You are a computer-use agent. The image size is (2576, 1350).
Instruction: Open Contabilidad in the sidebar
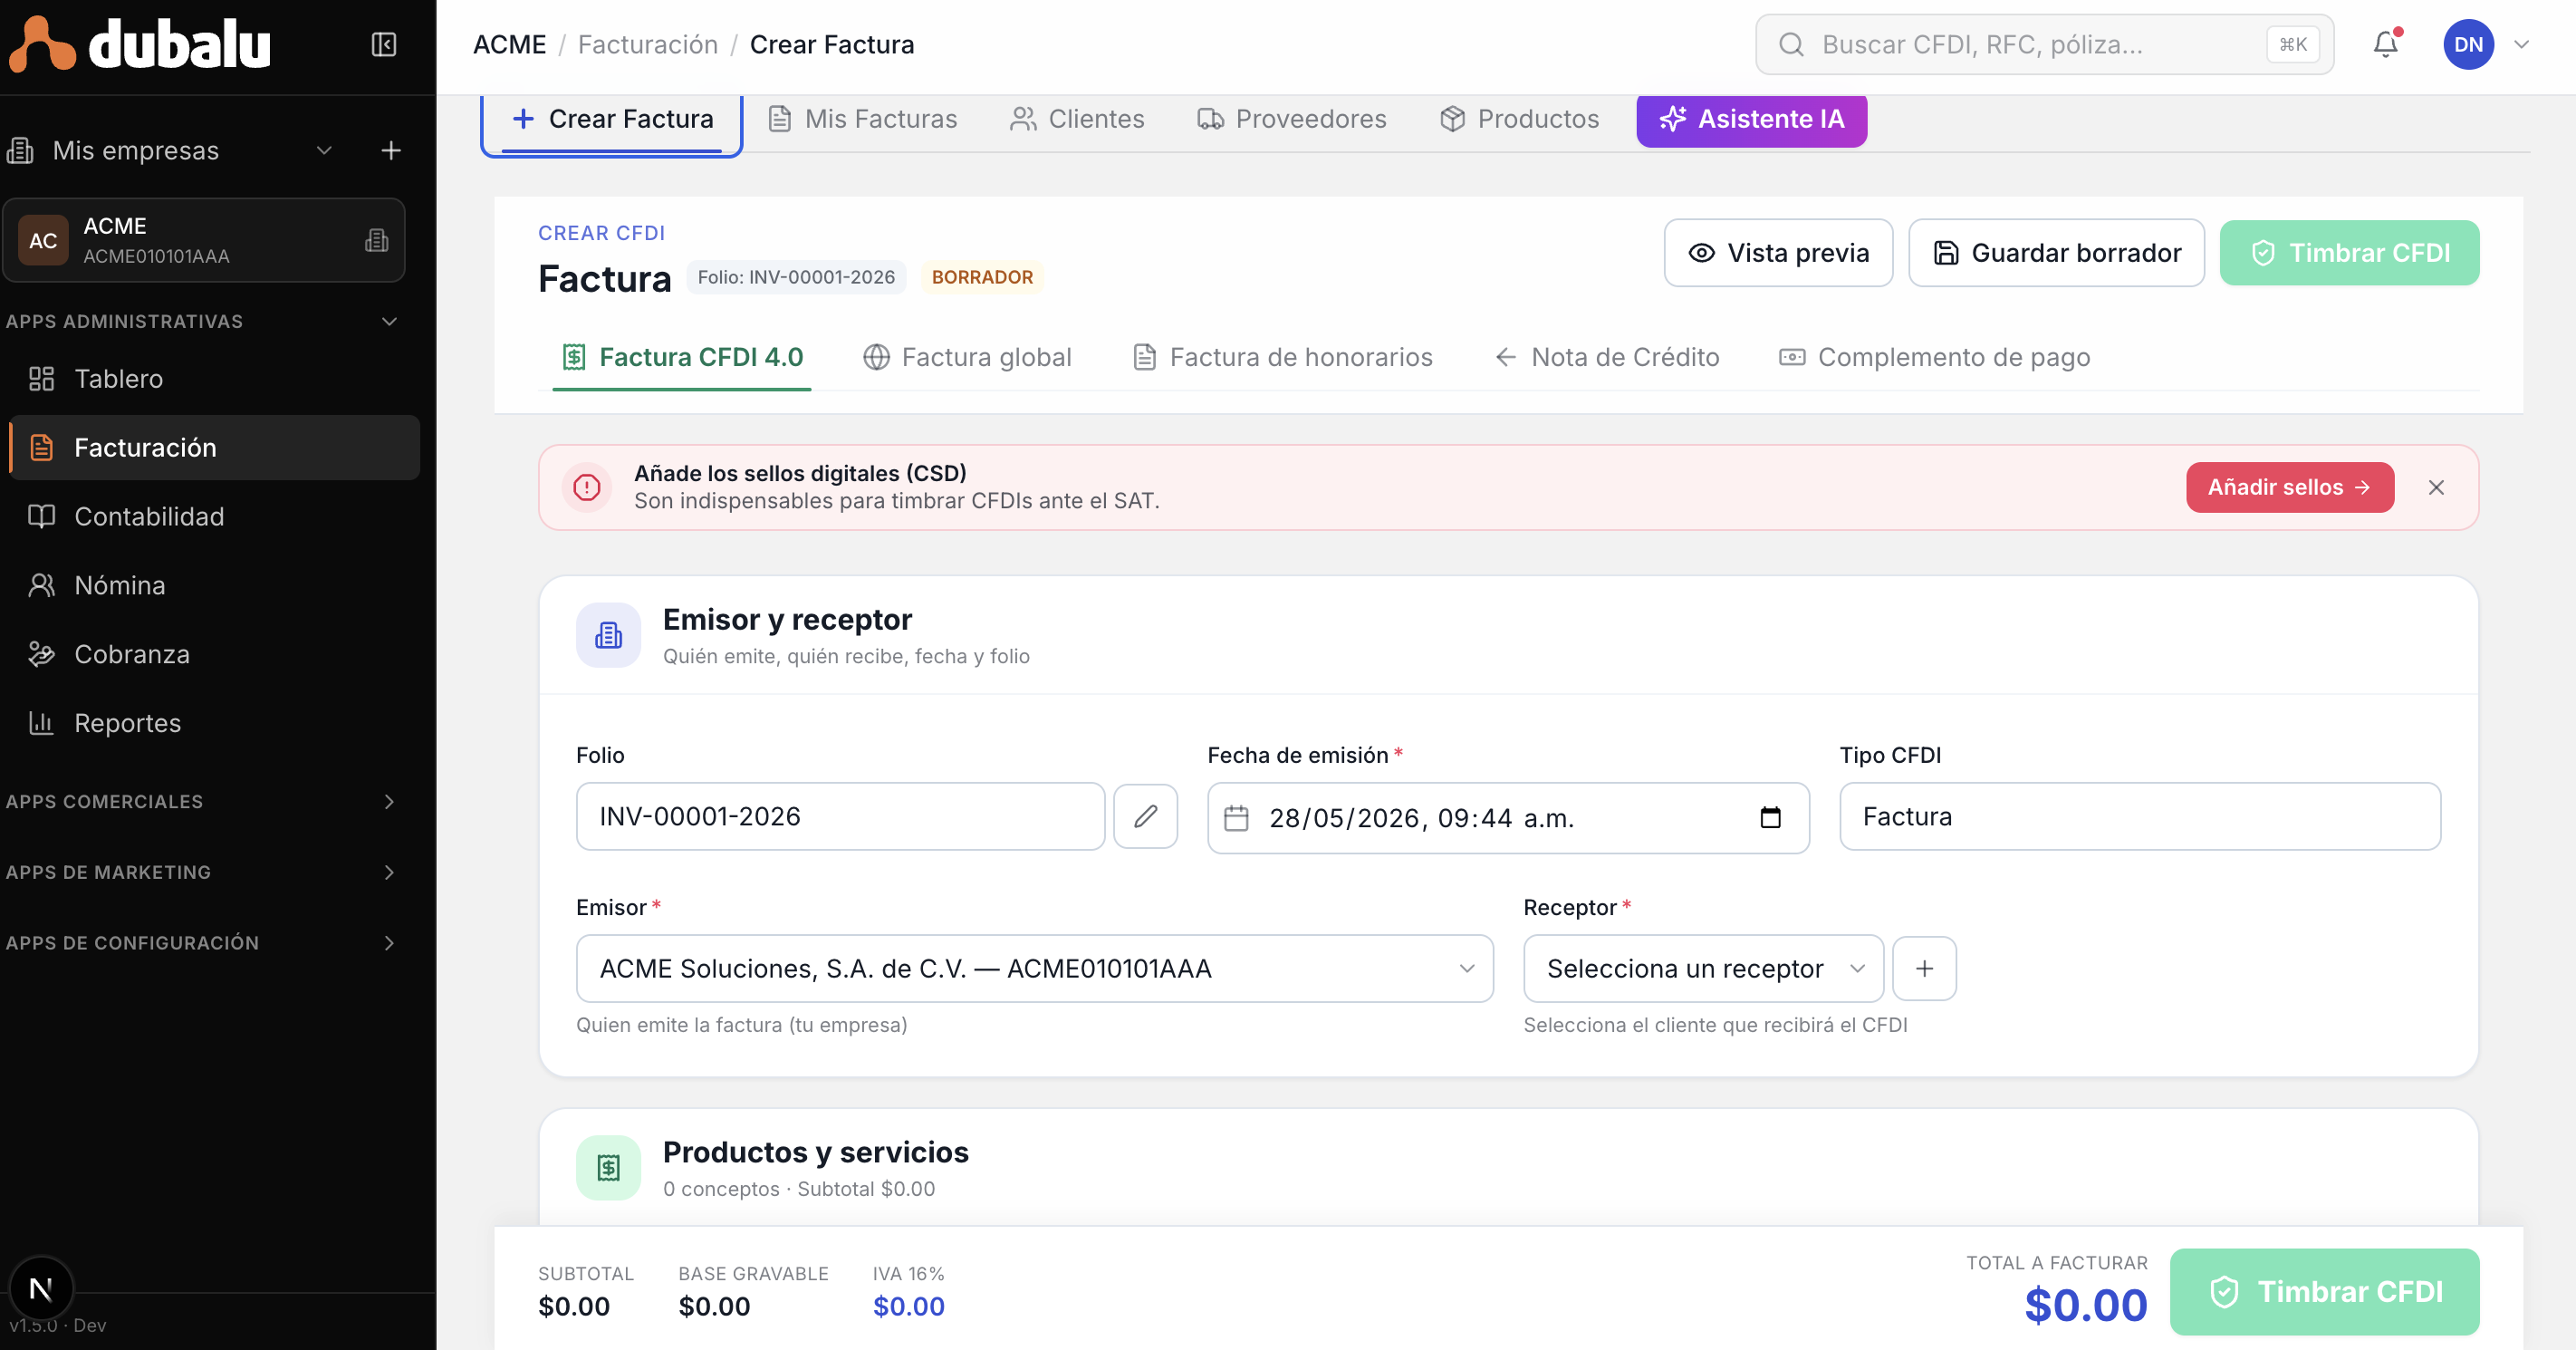pyautogui.click(x=212, y=517)
